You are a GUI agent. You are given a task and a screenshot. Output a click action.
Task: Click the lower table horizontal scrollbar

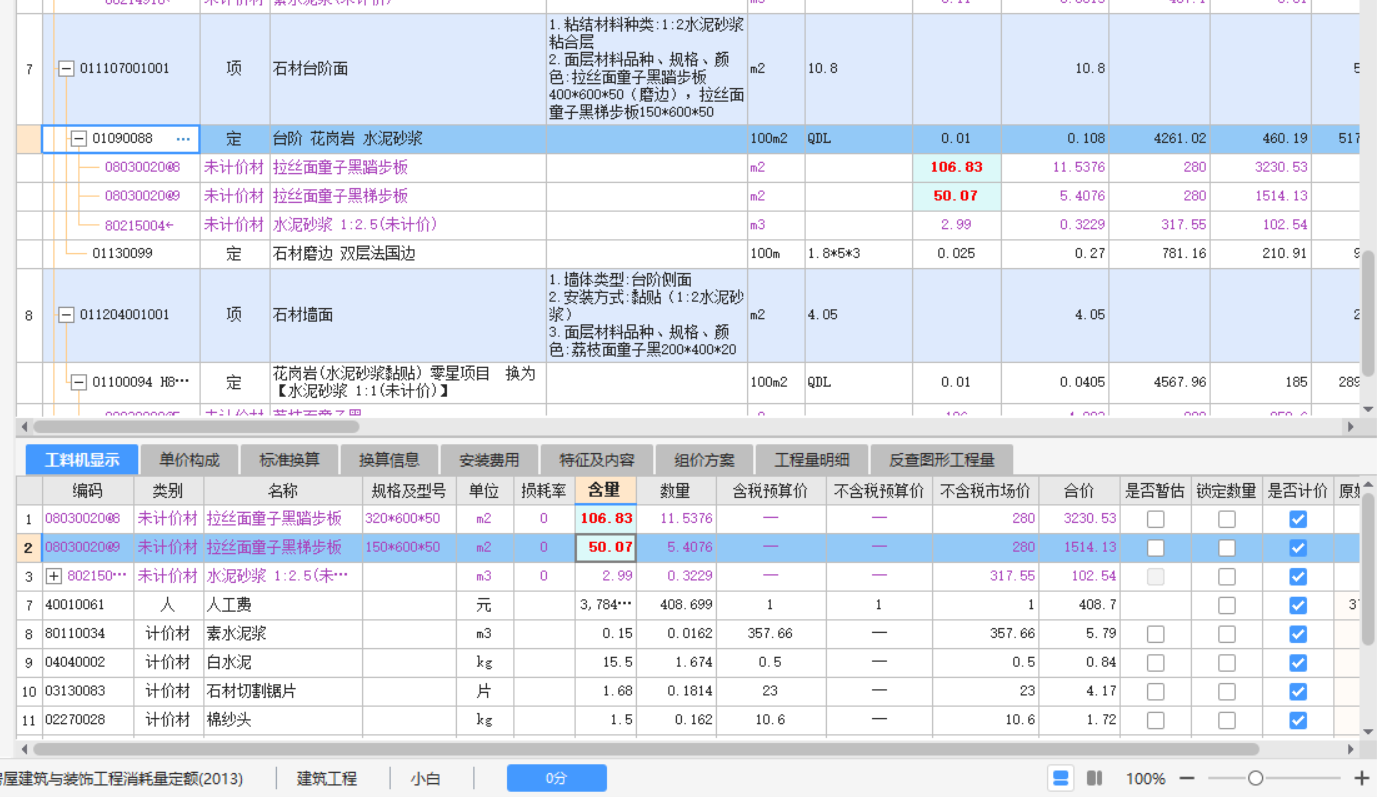click(645, 748)
